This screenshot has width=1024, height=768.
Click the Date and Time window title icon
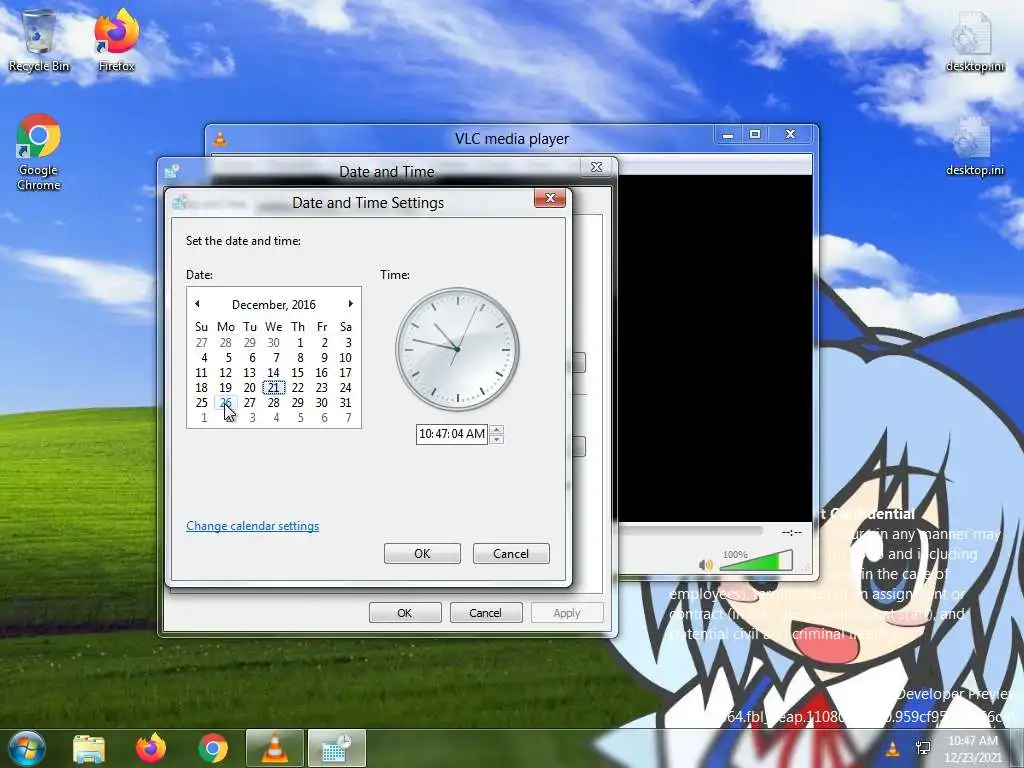point(172,172)
